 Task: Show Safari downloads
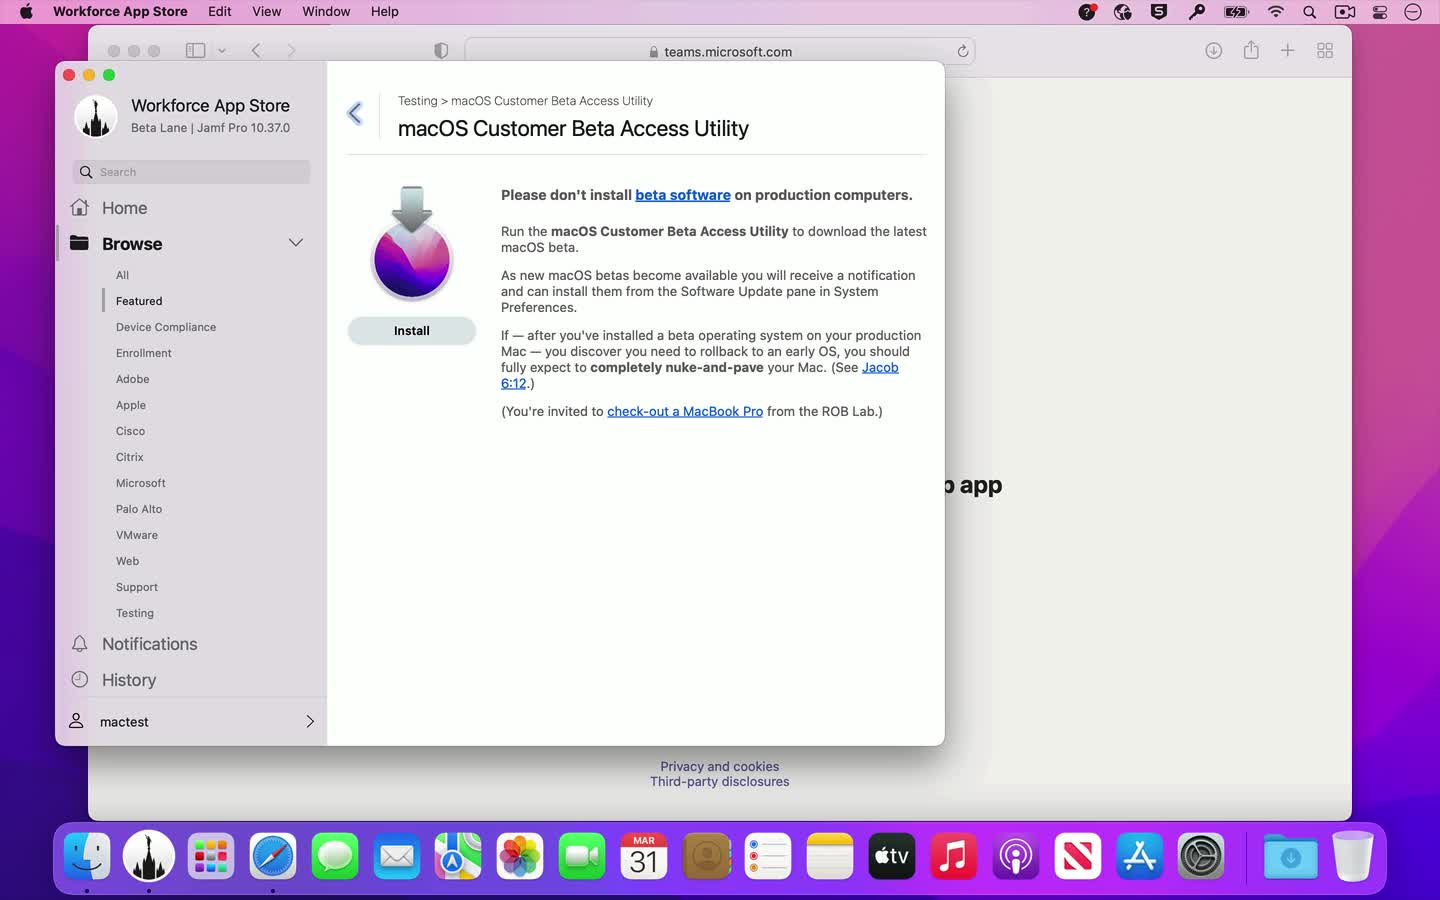tap(1214, 50)
